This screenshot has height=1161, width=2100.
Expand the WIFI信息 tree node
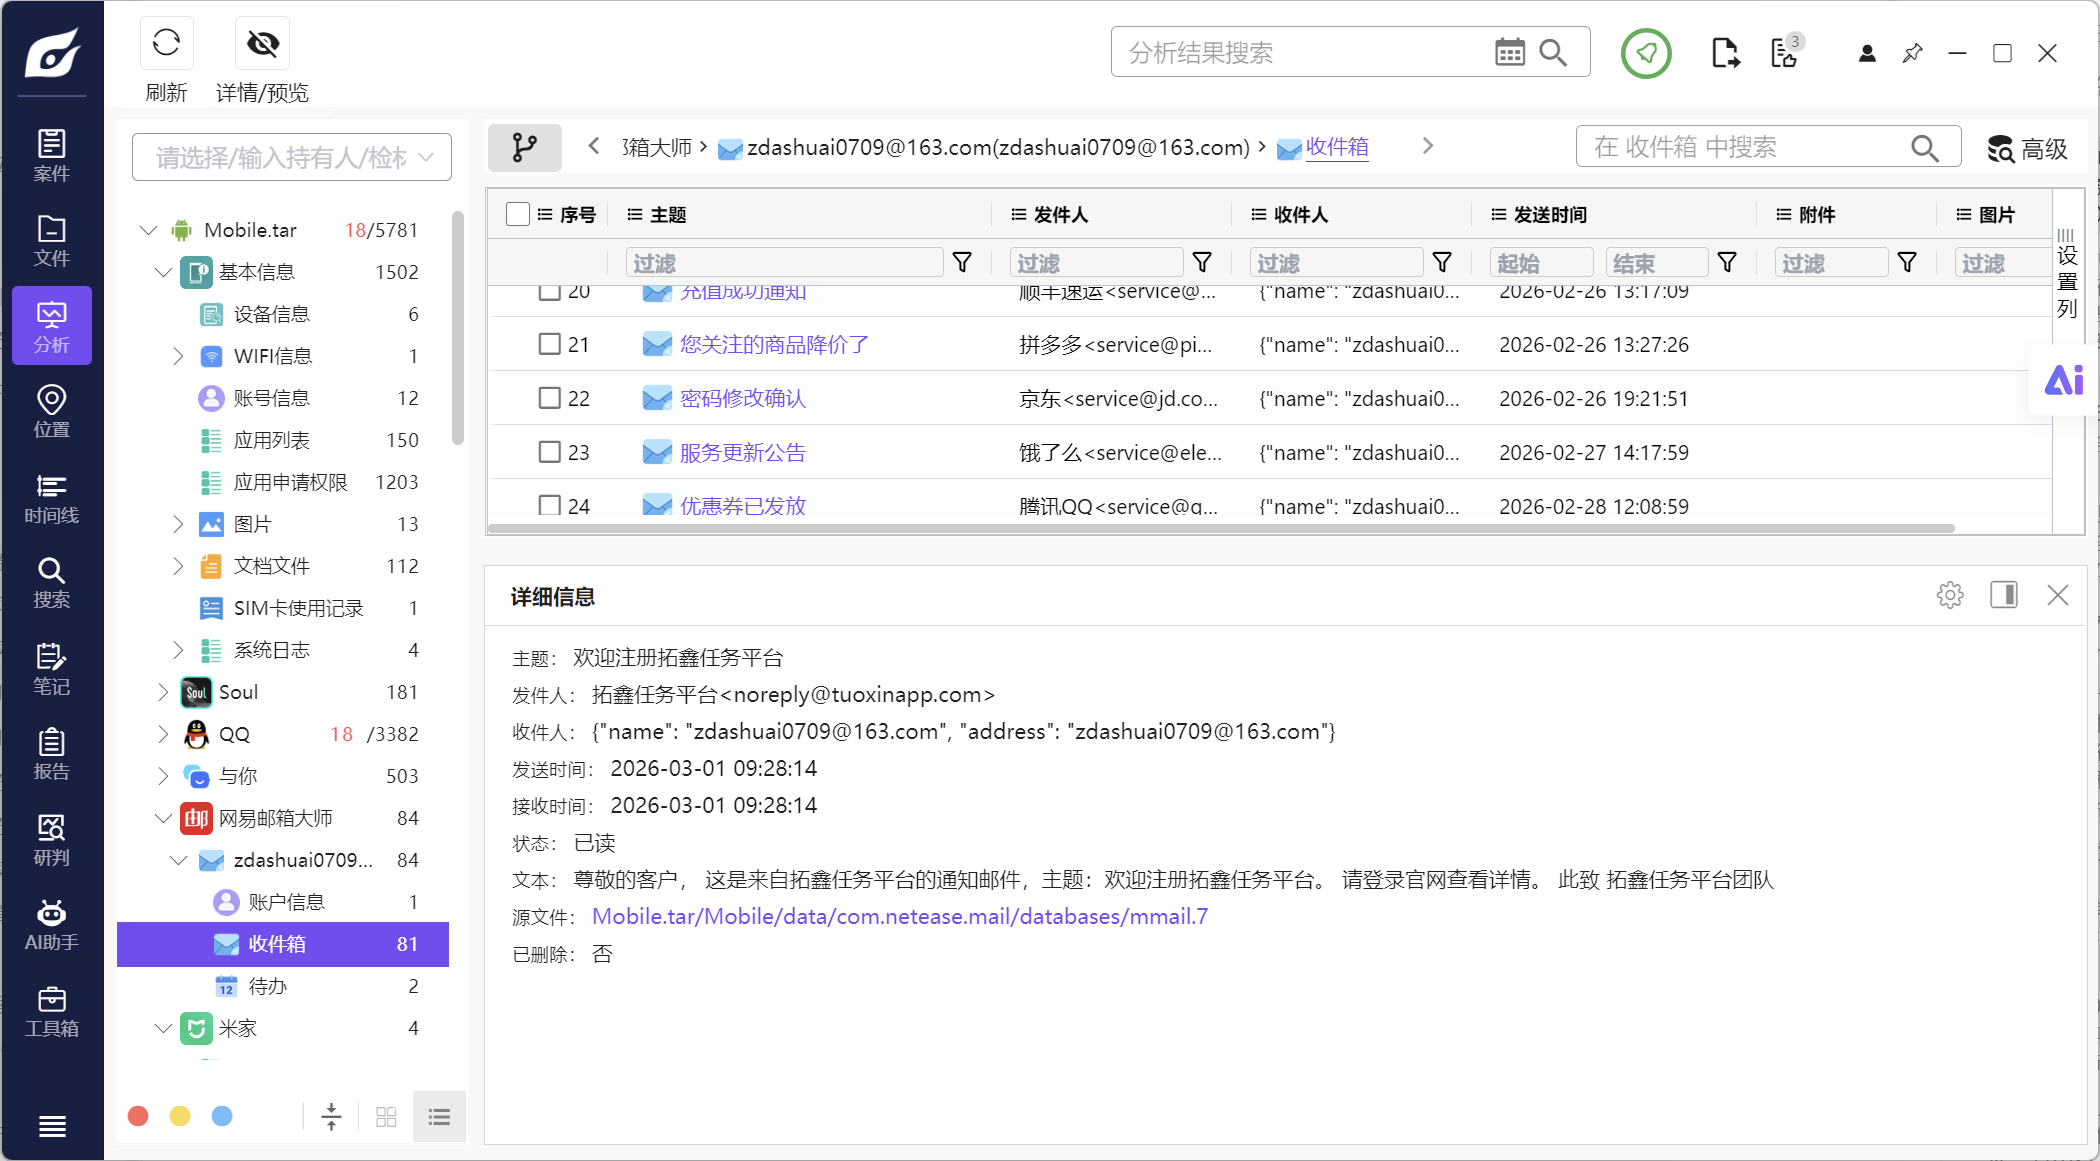tap(178, 356)
